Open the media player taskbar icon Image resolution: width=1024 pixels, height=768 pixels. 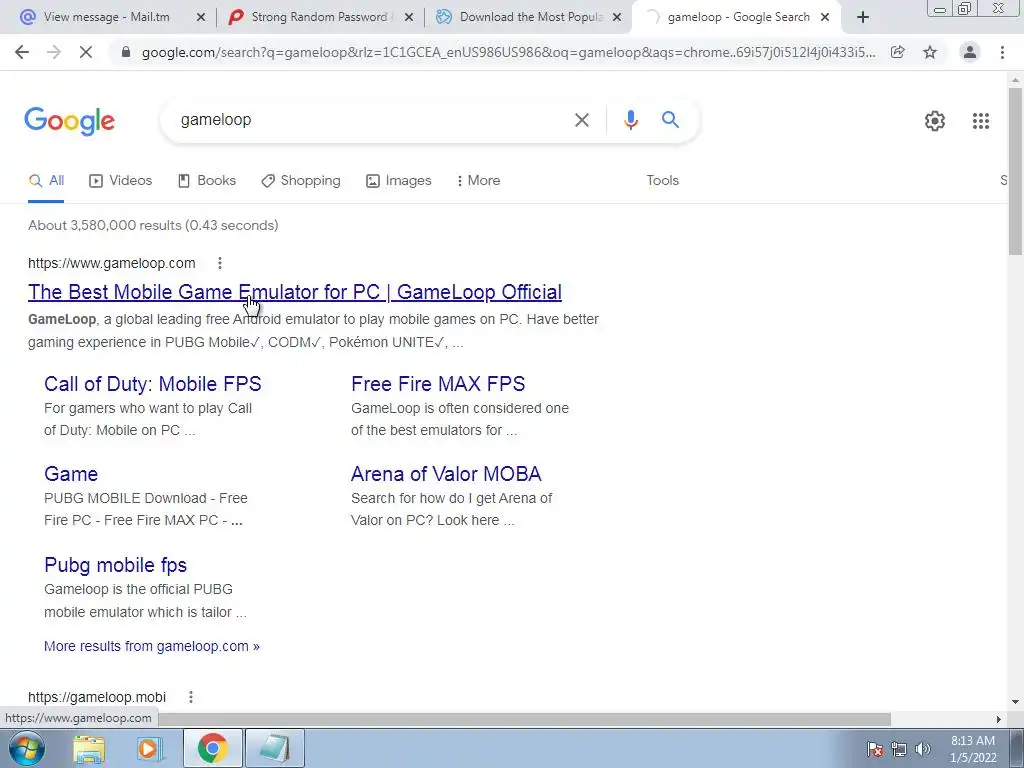pyautogui.click(x=150, y=749)
